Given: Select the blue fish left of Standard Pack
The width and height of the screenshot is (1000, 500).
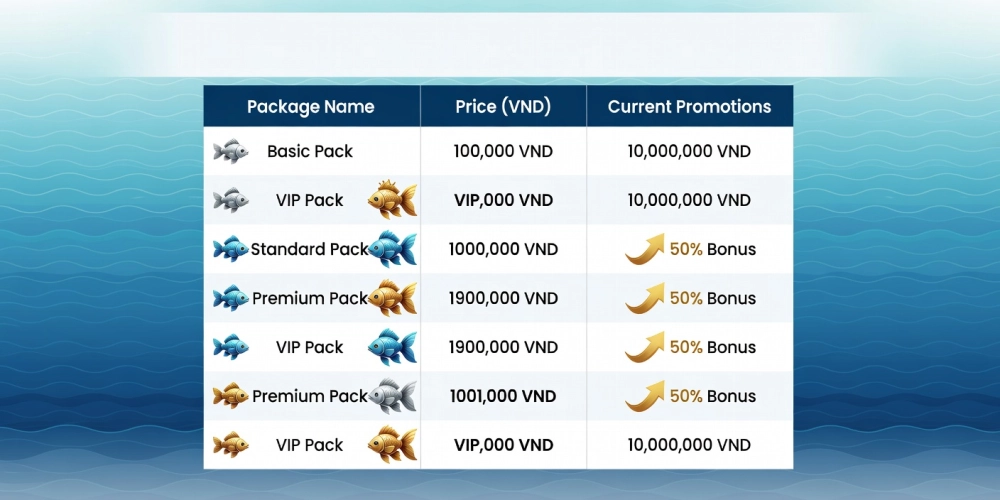Looking at the screenshot, I should pos(230,249).
